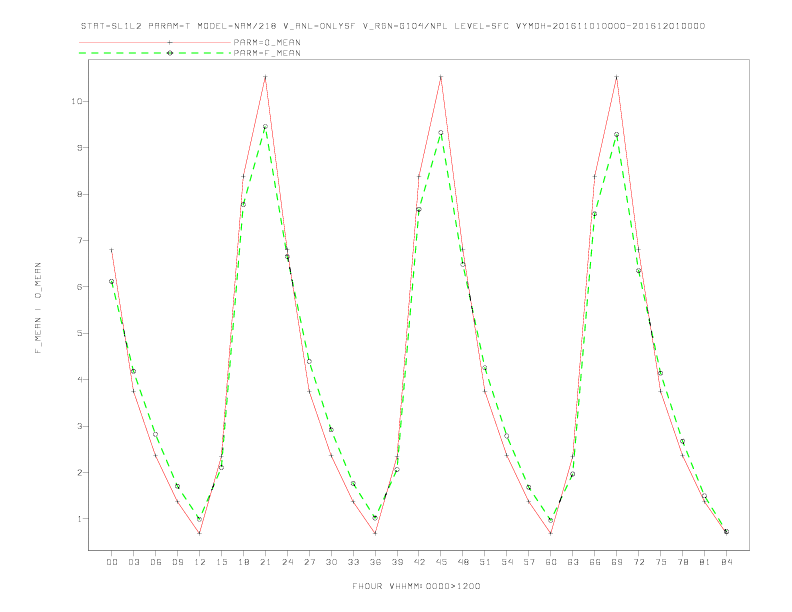Click x-axis tick label 78
The image size is (792, 612).
coord(682,562)
